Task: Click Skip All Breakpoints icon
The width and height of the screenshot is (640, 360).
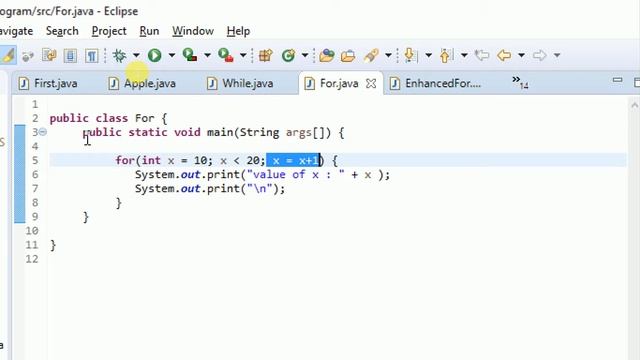Action: 28,56
